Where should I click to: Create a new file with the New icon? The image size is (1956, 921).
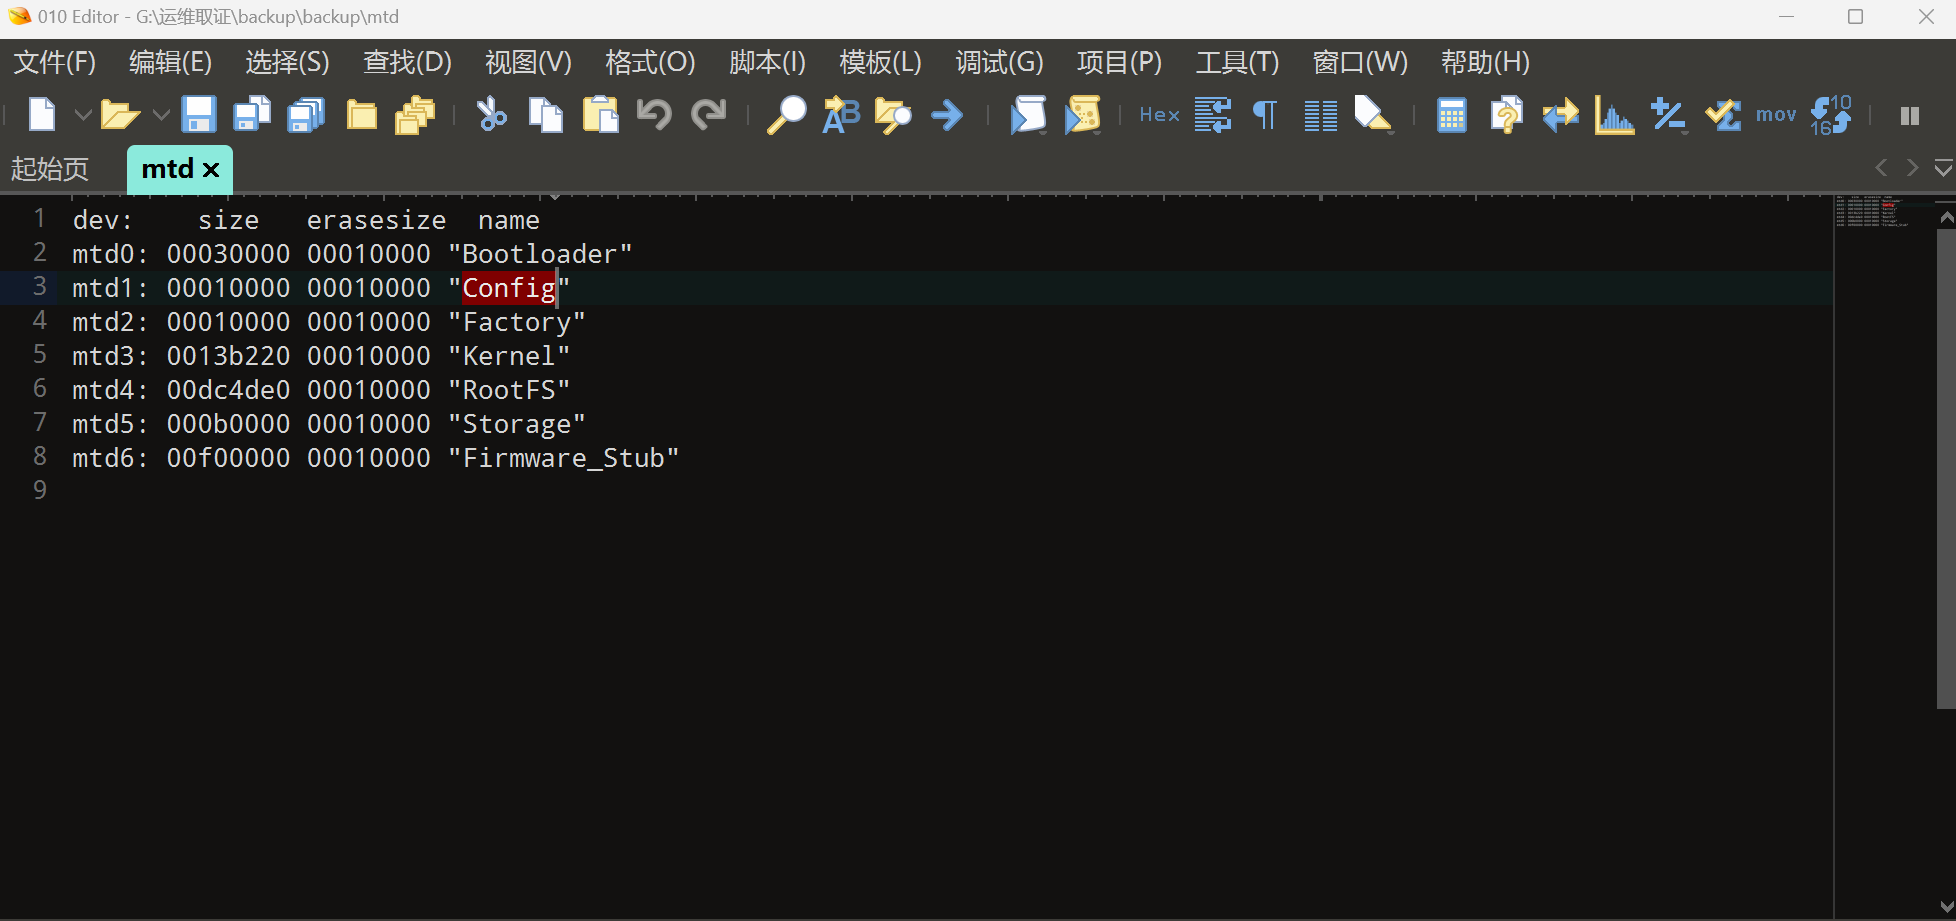(x=42, y=115)
